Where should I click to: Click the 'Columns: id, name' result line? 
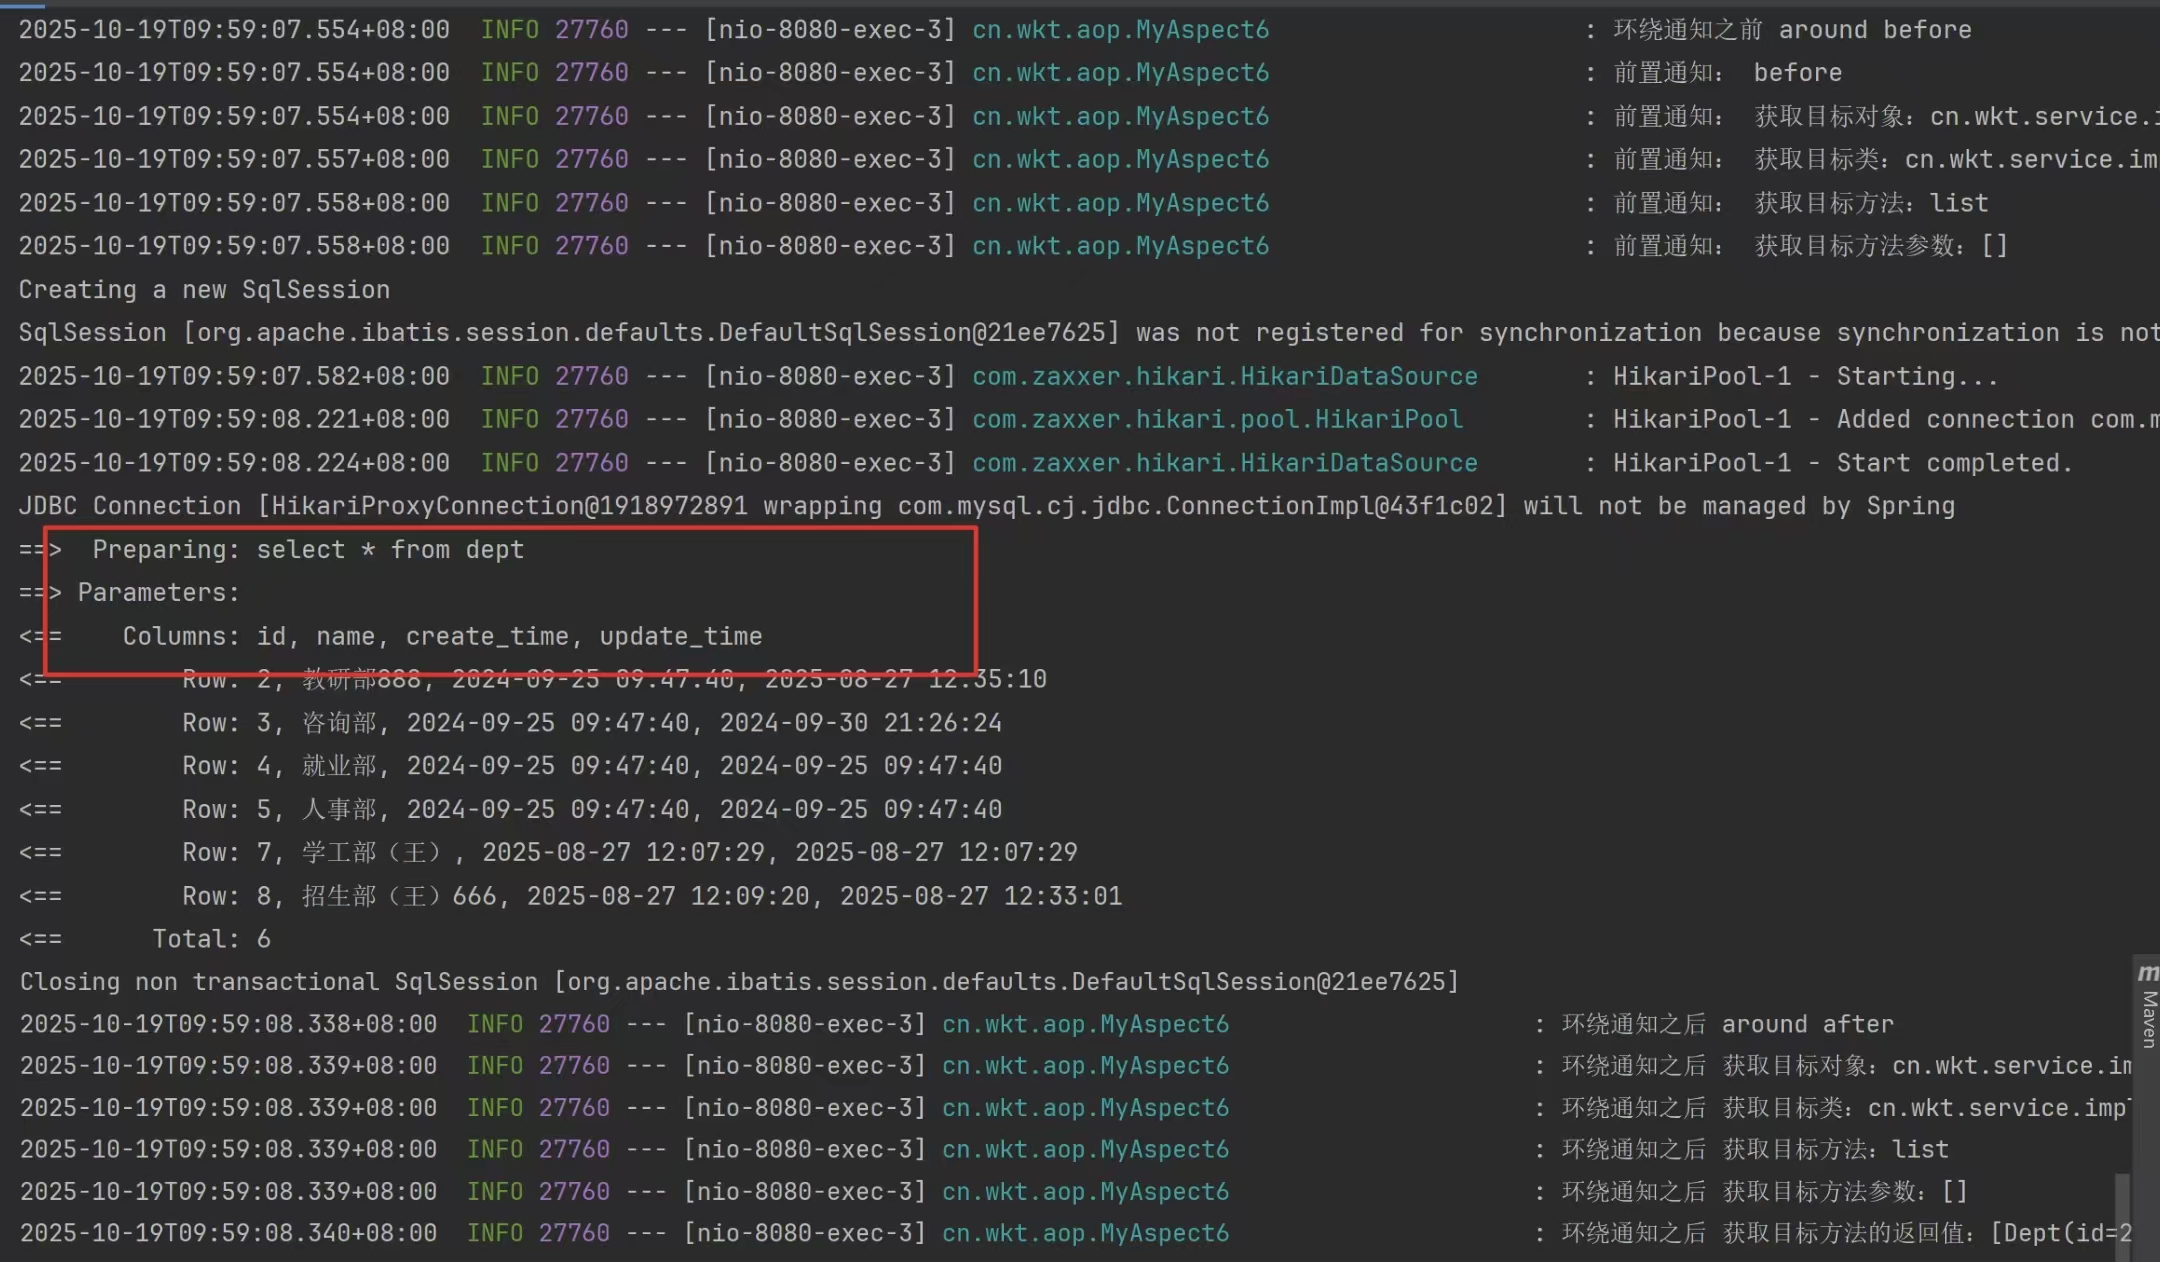pyautogui.click(x=442, y=637)
